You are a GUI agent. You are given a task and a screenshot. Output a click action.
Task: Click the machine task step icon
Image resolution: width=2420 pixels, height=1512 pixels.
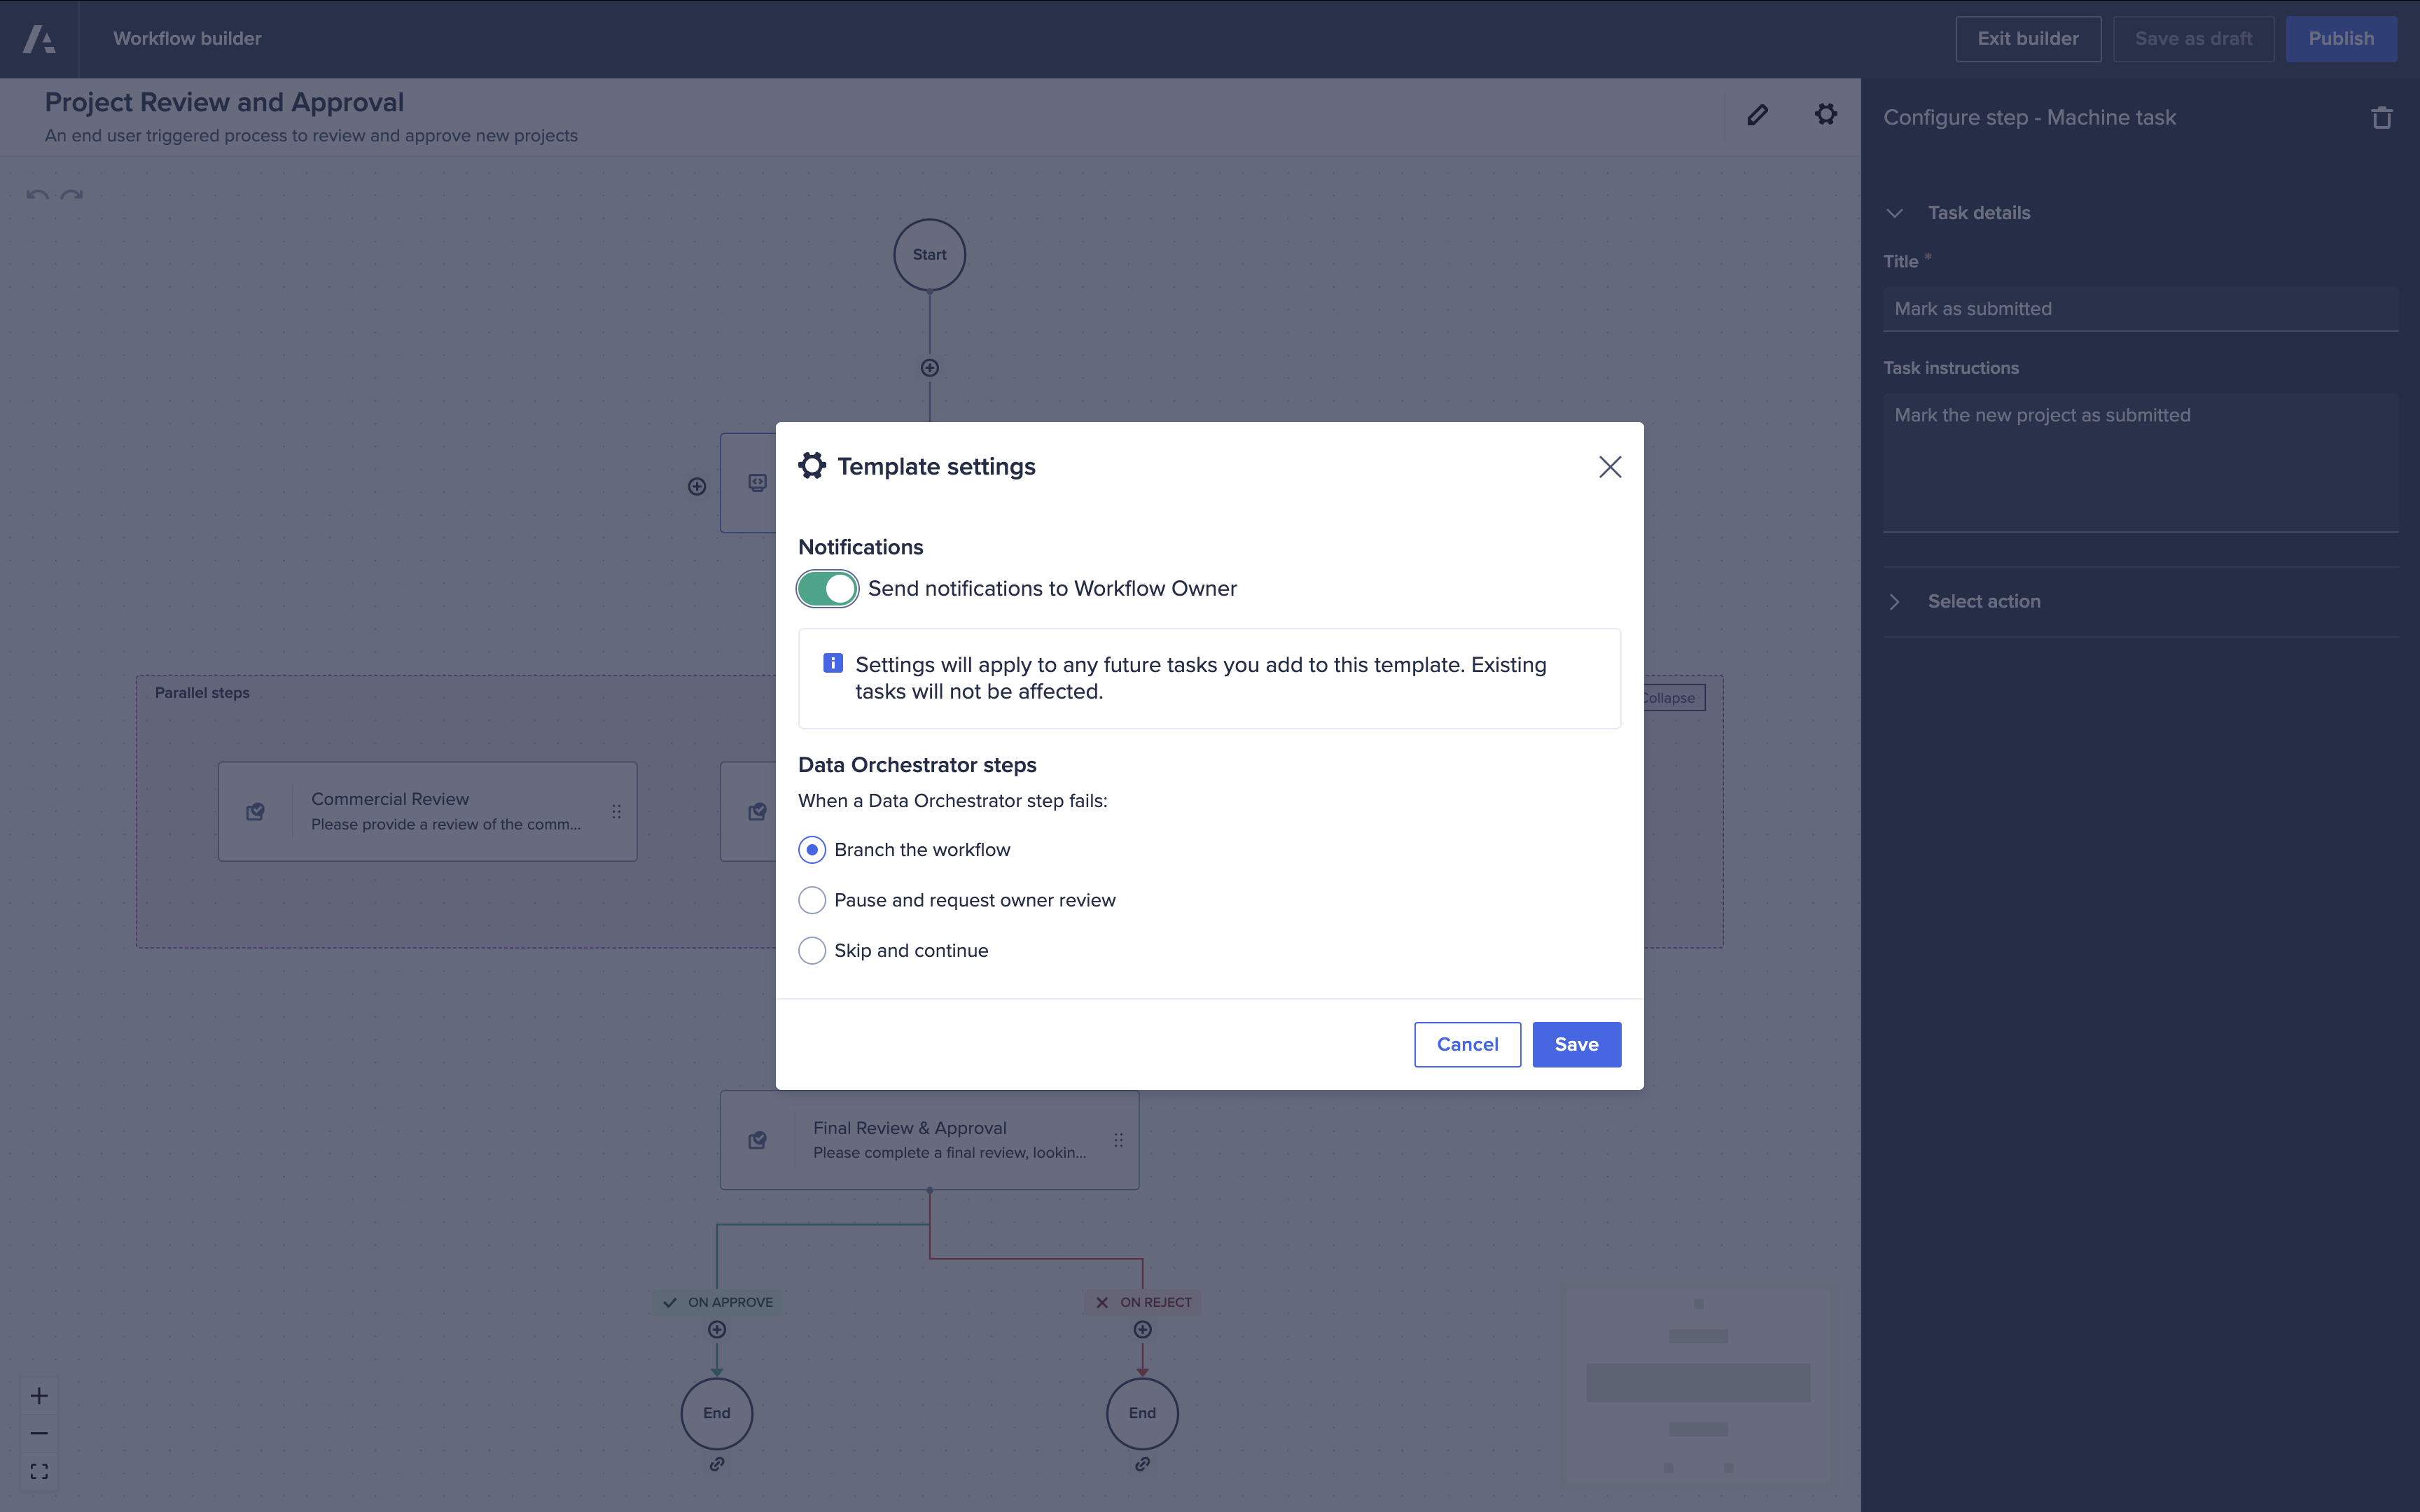[x=757, y=483]
